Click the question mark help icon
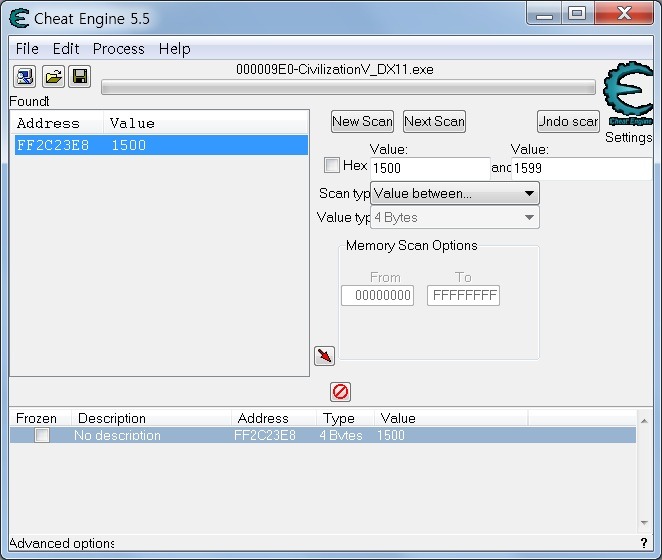The height and width of the screenshot is (560, 662). [643, 543]
